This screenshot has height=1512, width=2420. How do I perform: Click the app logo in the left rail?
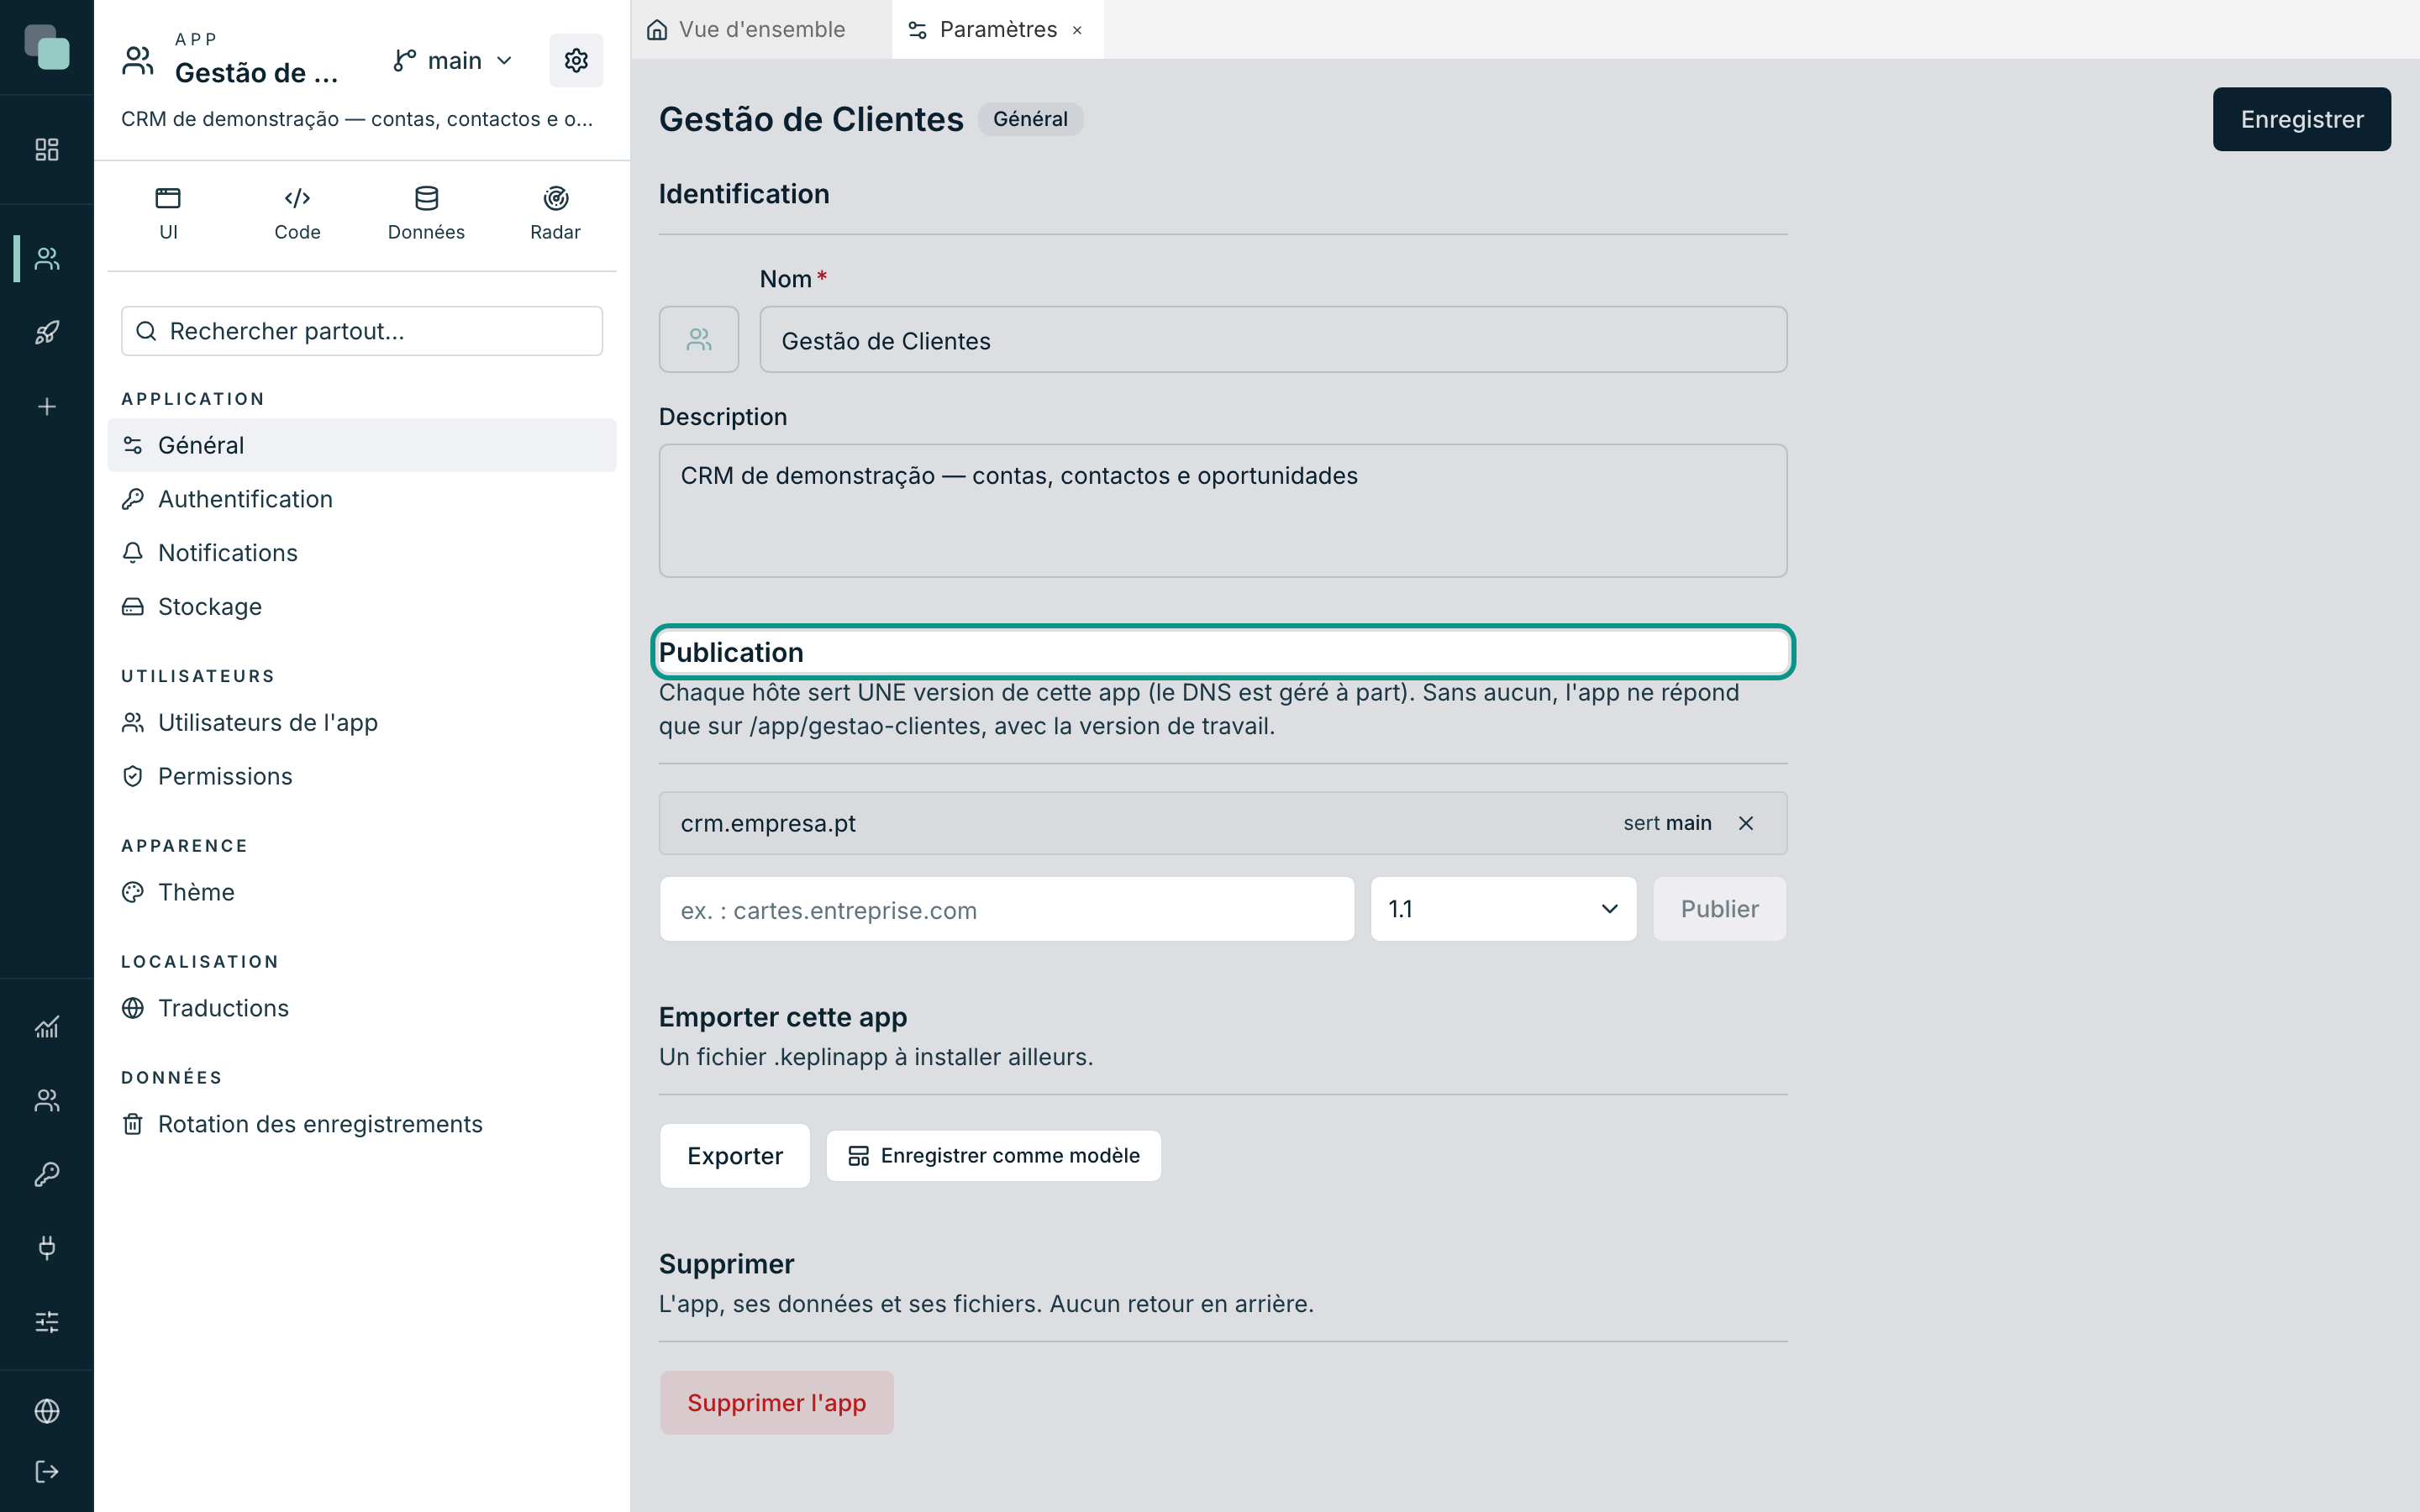pyautogui.click(x=47, y=47)
